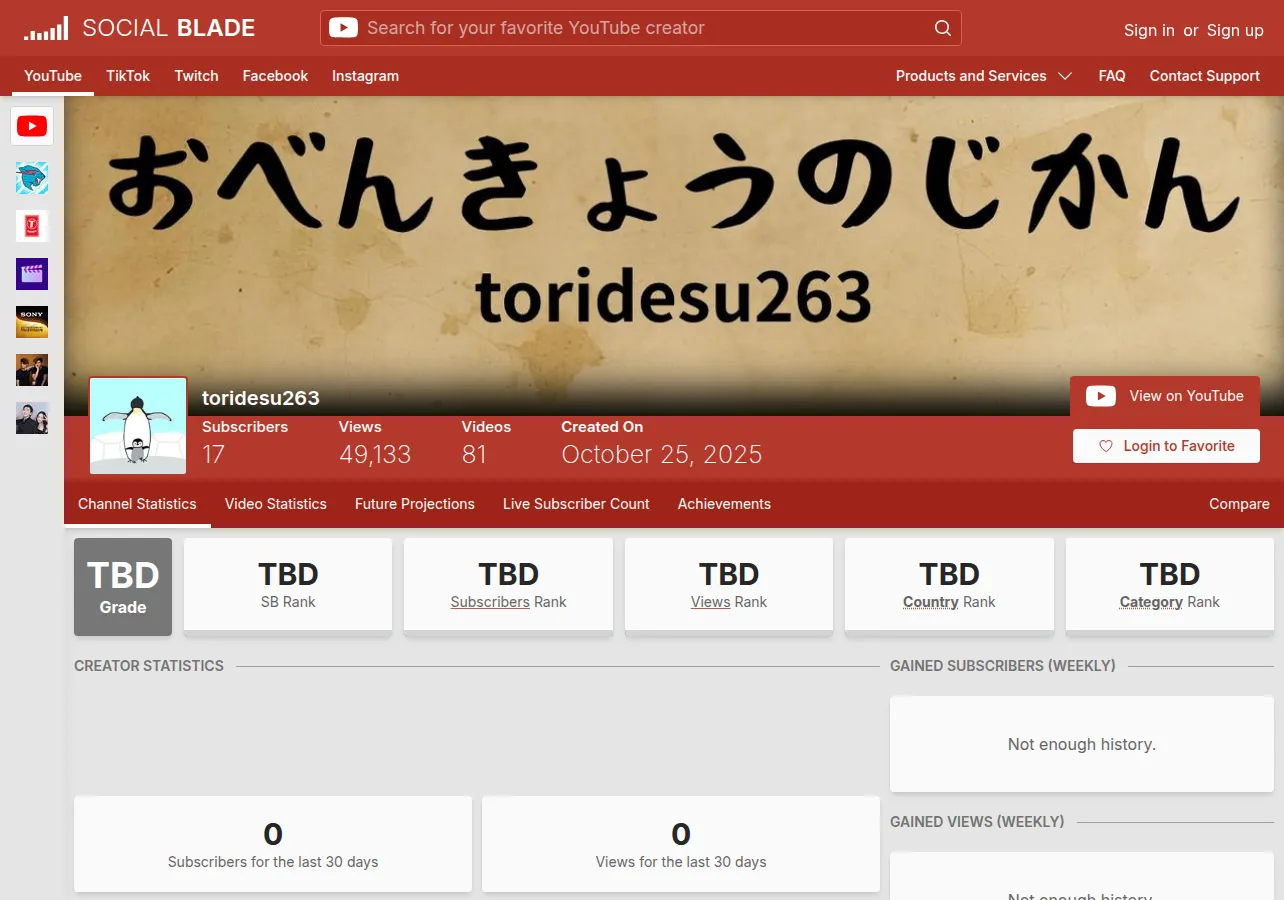Viewport: 1284px width, 900px height.
Task: Click the CREATOR STATISTICS heading
Action: [x=149, y=666]
